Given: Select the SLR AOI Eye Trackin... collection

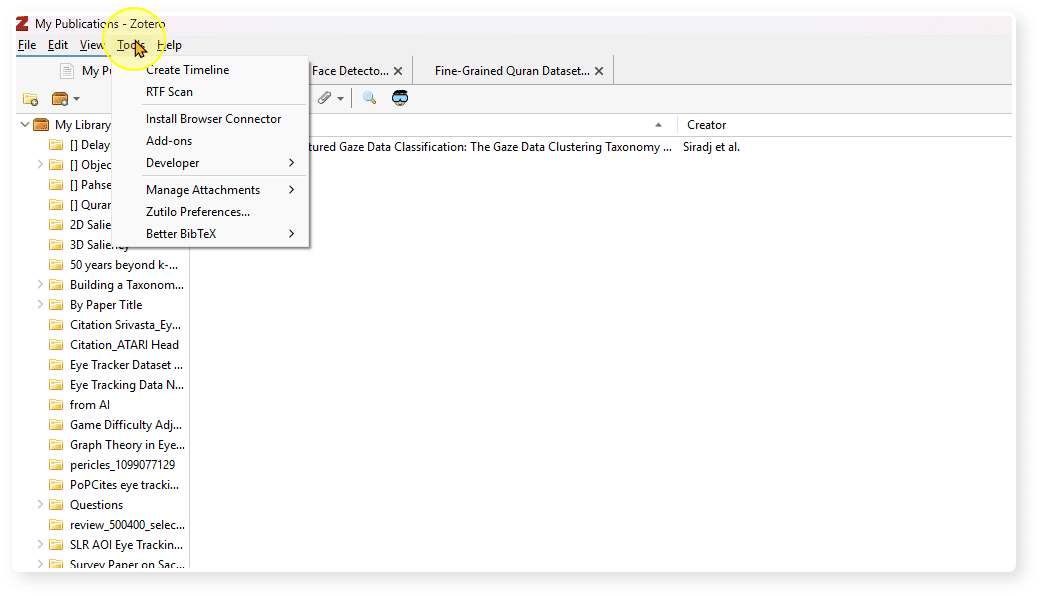Looking at the screenshot, I should [126, 544].
